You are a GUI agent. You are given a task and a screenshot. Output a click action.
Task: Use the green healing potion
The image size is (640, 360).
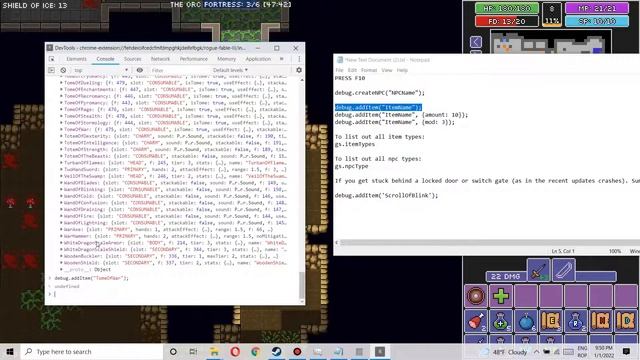coord(501,321)
